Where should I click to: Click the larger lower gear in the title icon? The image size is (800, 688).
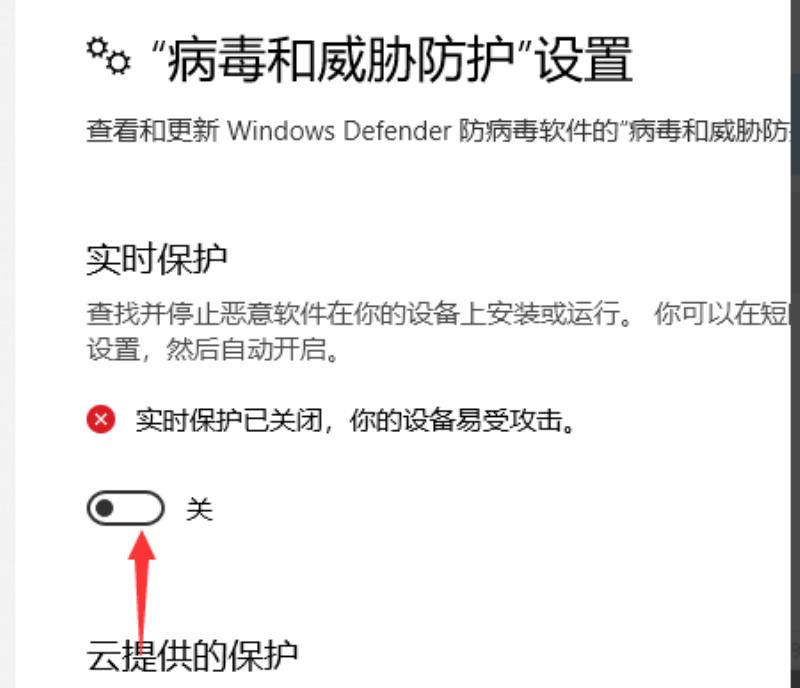pyautogui.click(x=119, y=62)
